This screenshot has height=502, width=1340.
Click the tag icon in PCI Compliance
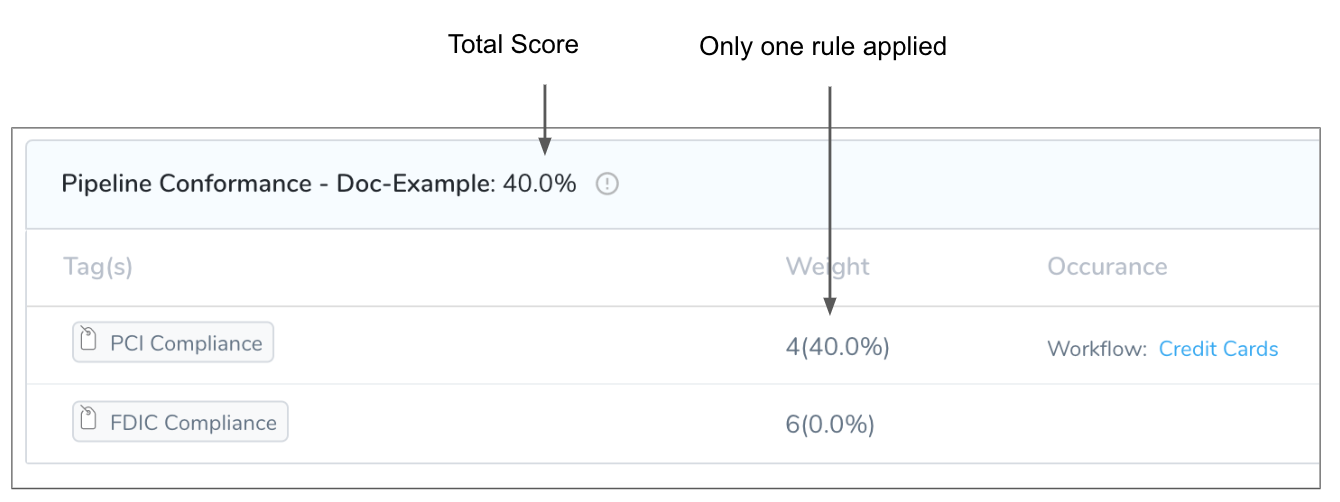(x=90, y=341)
